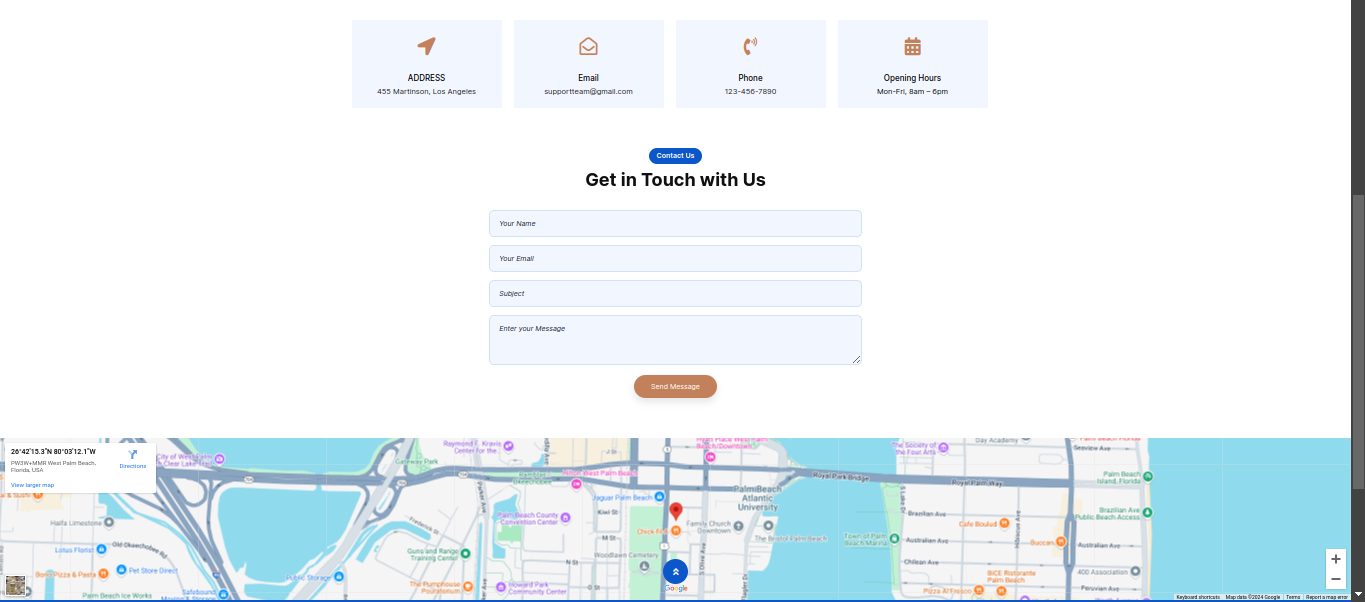Select Palm Beach County Convention Center marker
This screenshot has width=1365, height=602.
565,518
